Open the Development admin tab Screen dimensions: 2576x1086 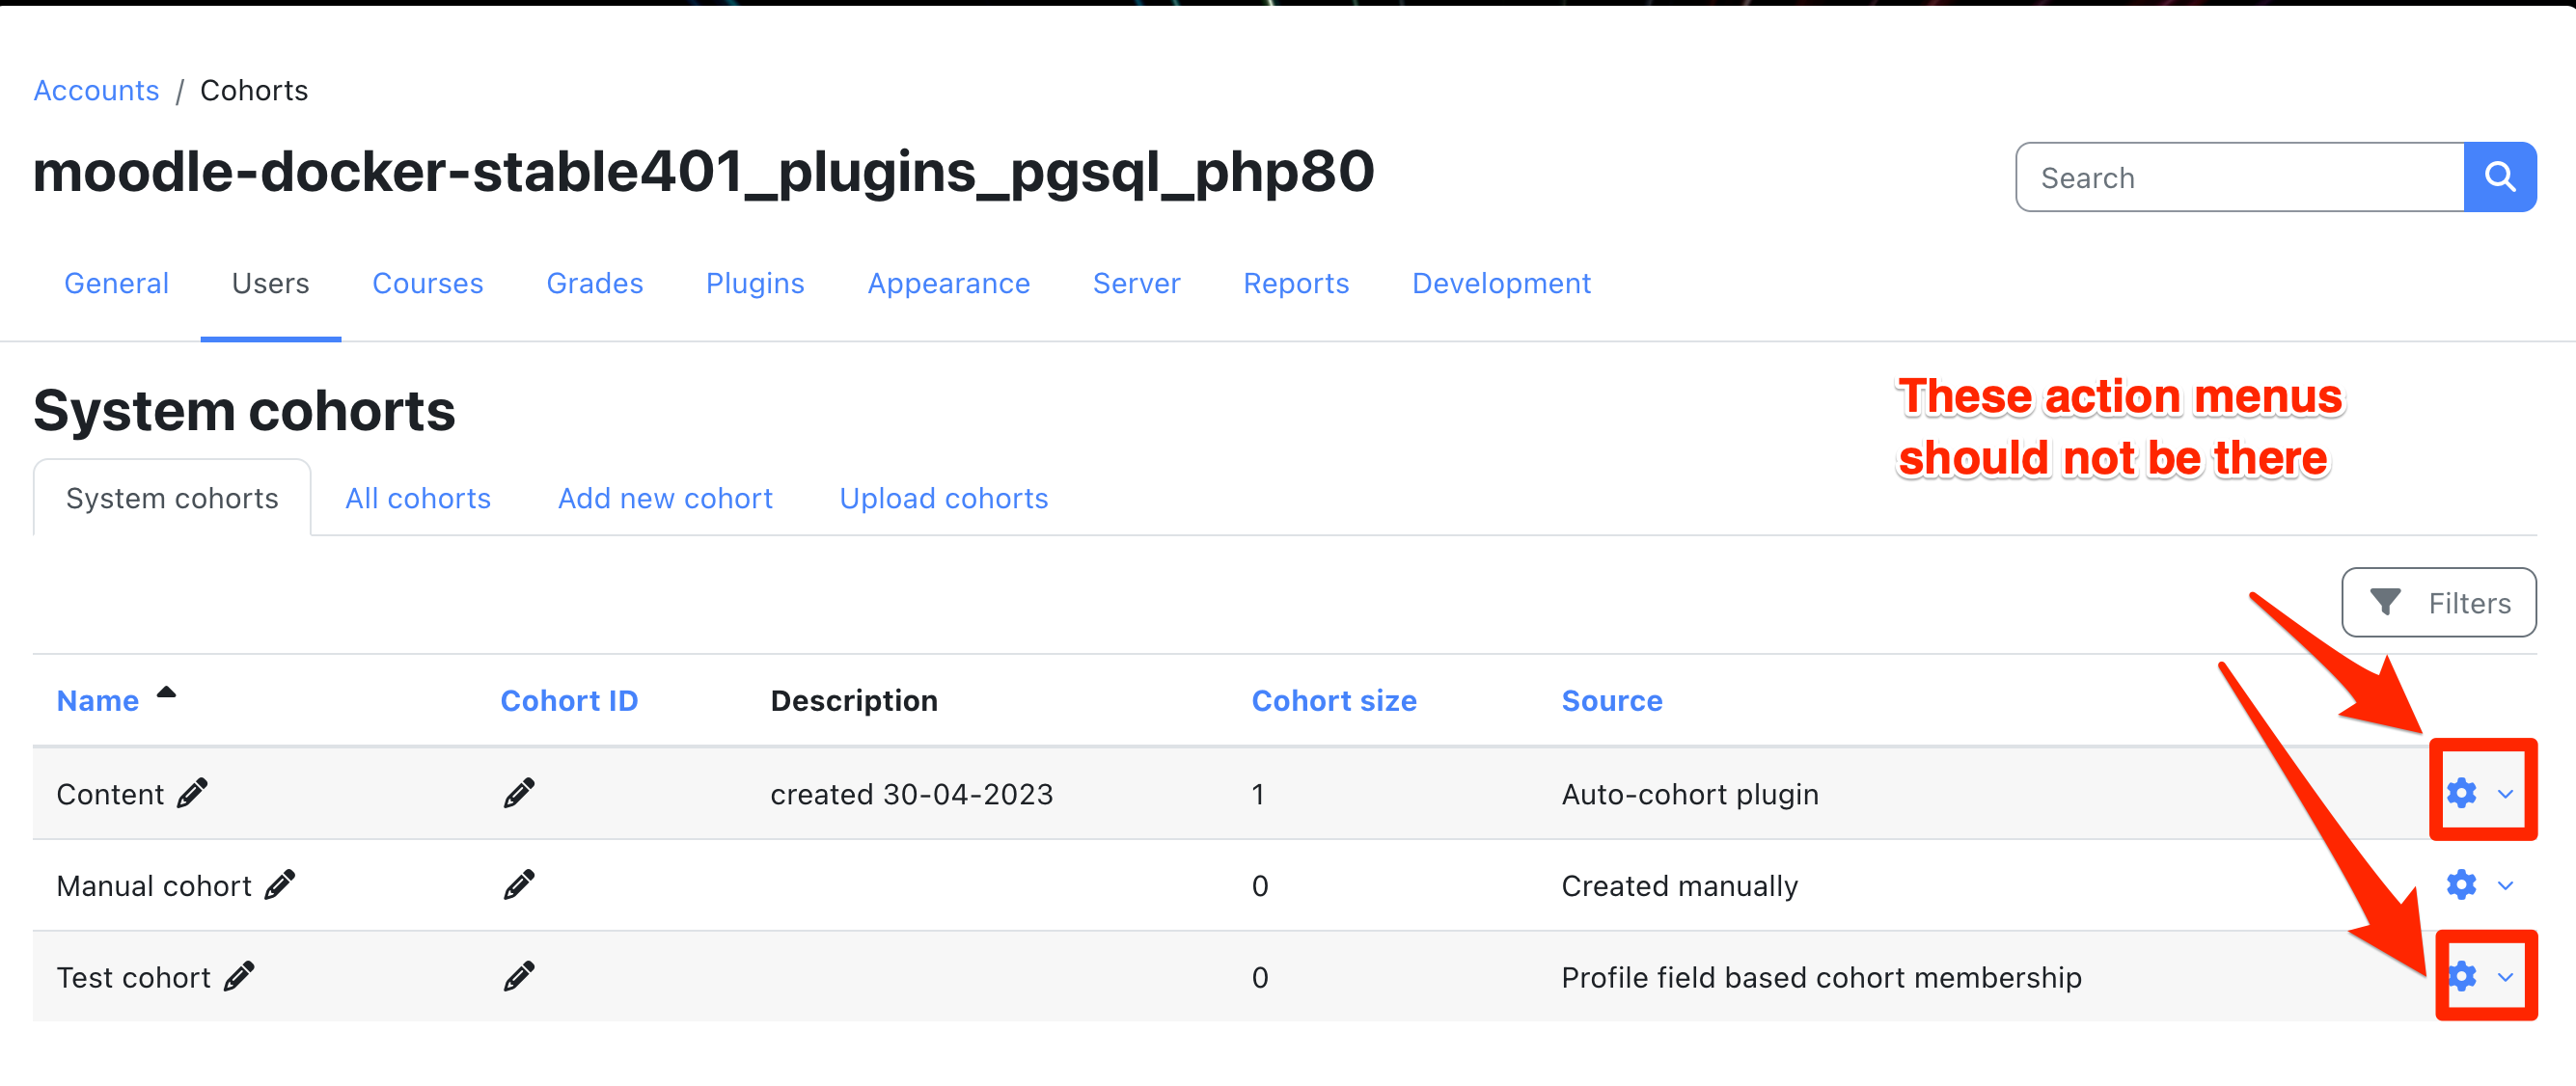(x=1501, y=283)
